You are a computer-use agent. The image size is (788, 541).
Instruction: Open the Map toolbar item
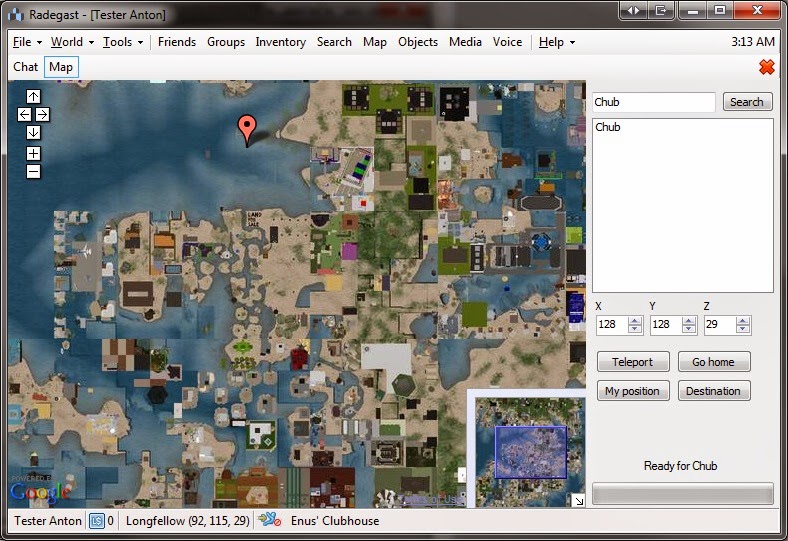[375, 42]
